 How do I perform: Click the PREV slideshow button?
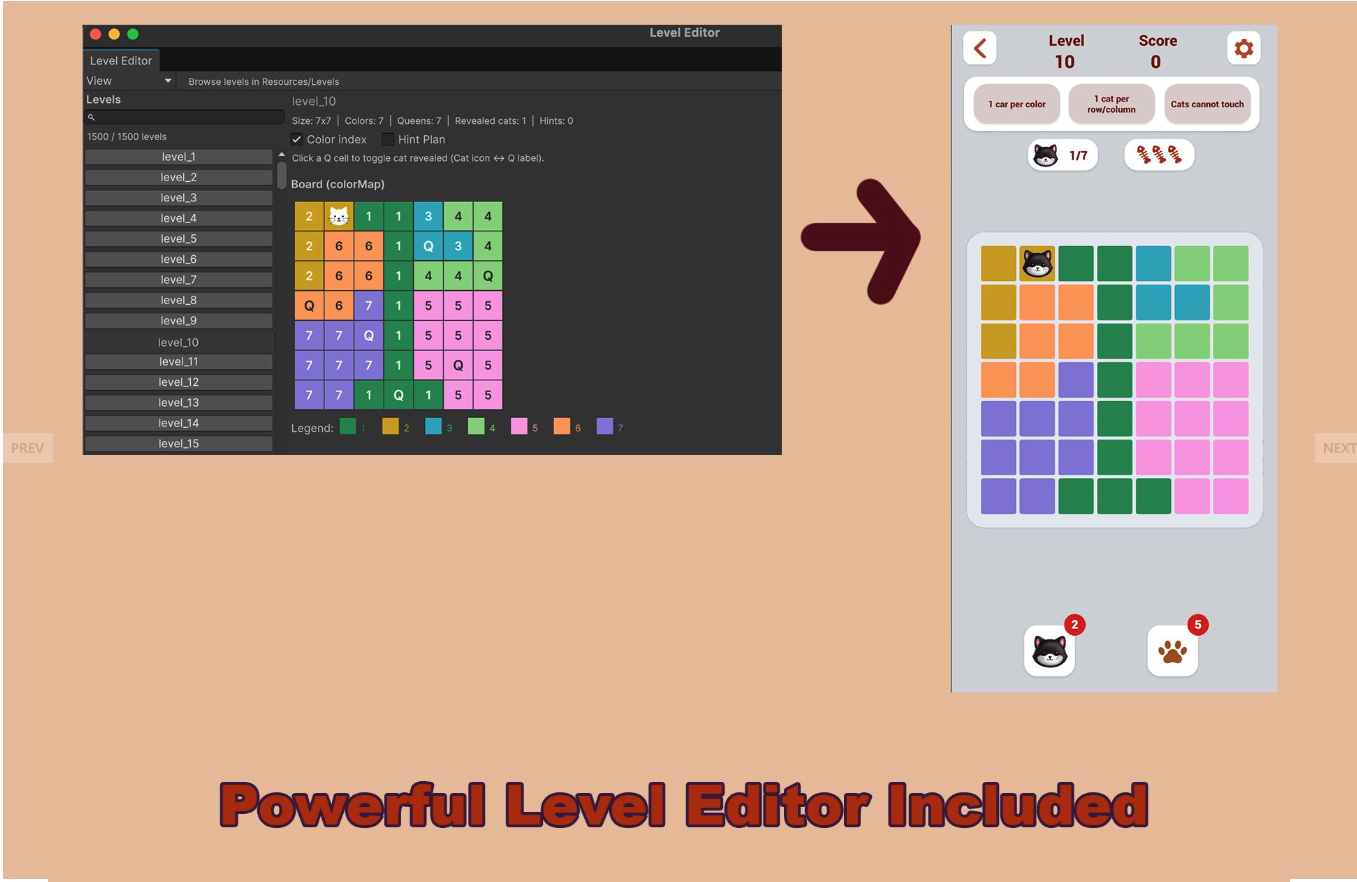click(x=27, y=448)
